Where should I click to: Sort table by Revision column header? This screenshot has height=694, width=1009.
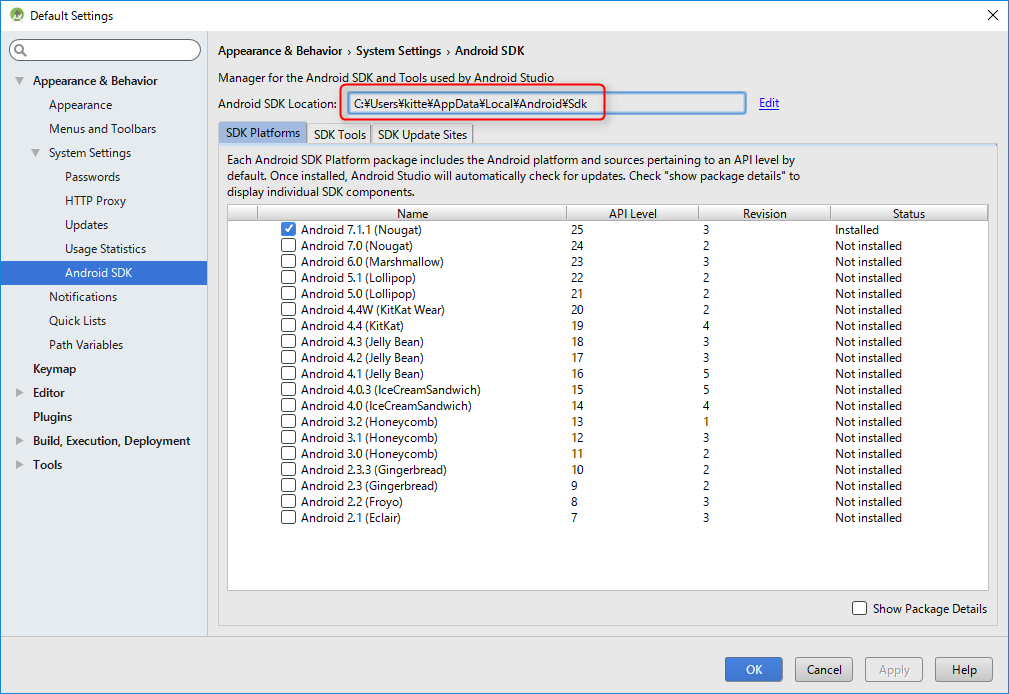[x=764, y=213]
